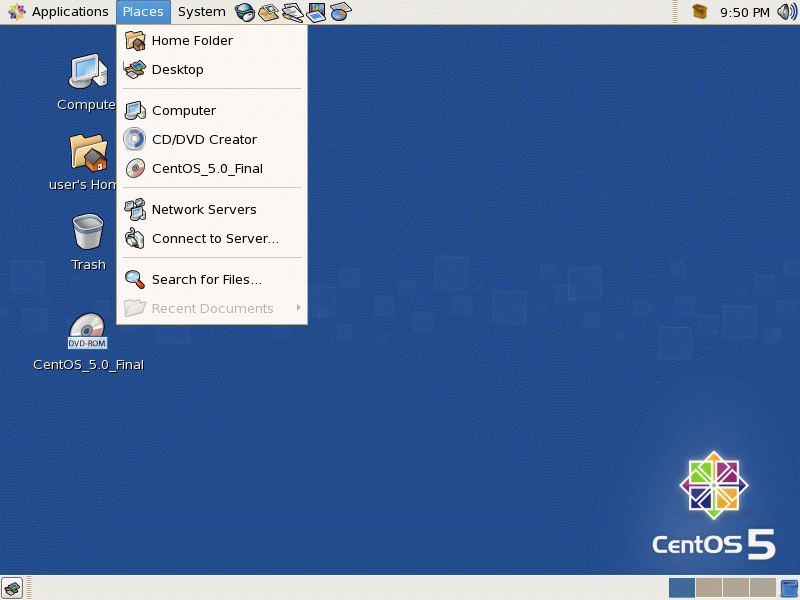Image resolution: width=800 pixels, height=600 pixels.
Task: Select the CentOS_5.0_Final DVD-ROM desktop icon
Action: tap(88, 342)
